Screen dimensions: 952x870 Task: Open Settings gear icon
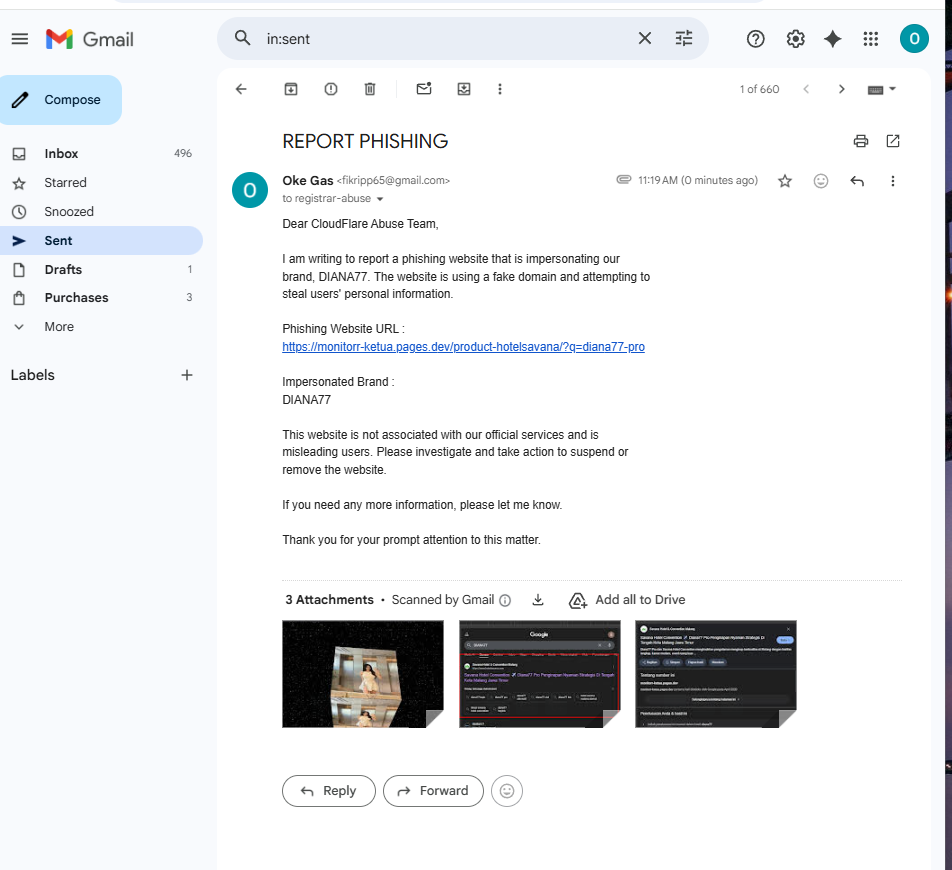point(795,39)
